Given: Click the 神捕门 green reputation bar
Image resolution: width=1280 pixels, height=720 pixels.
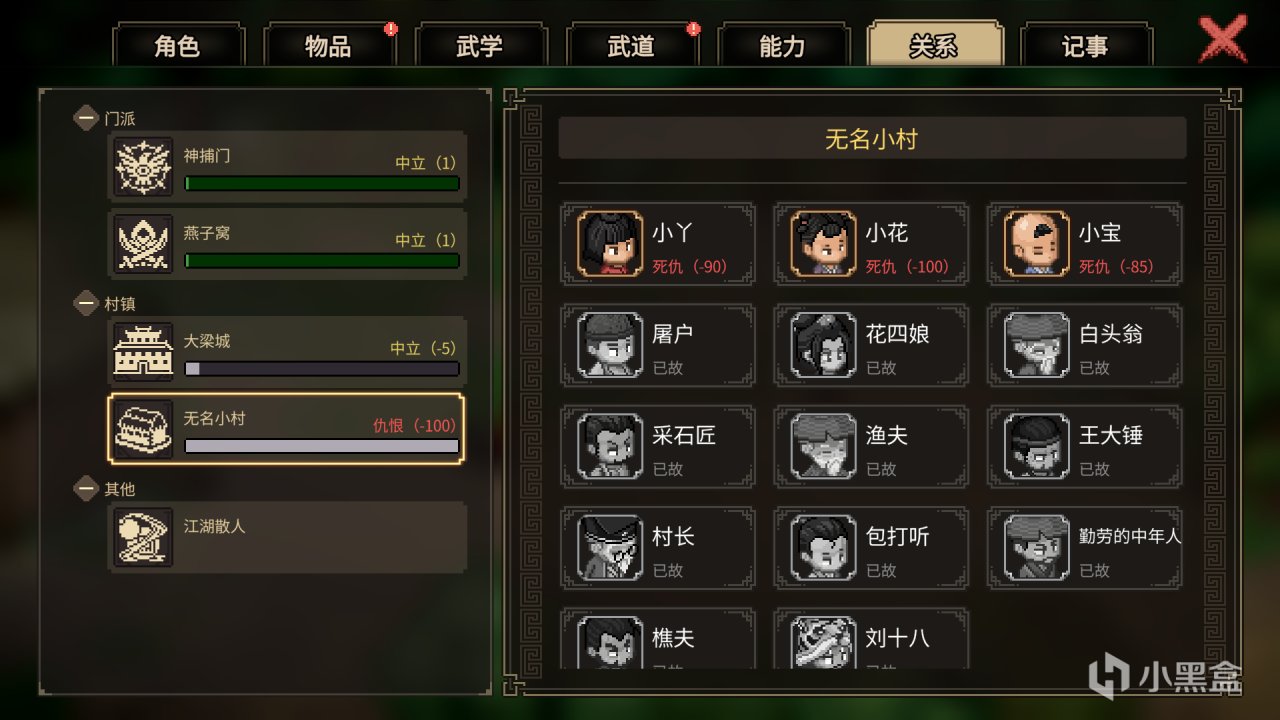Looking at the screenshot, I should click(x=322, y=183).
